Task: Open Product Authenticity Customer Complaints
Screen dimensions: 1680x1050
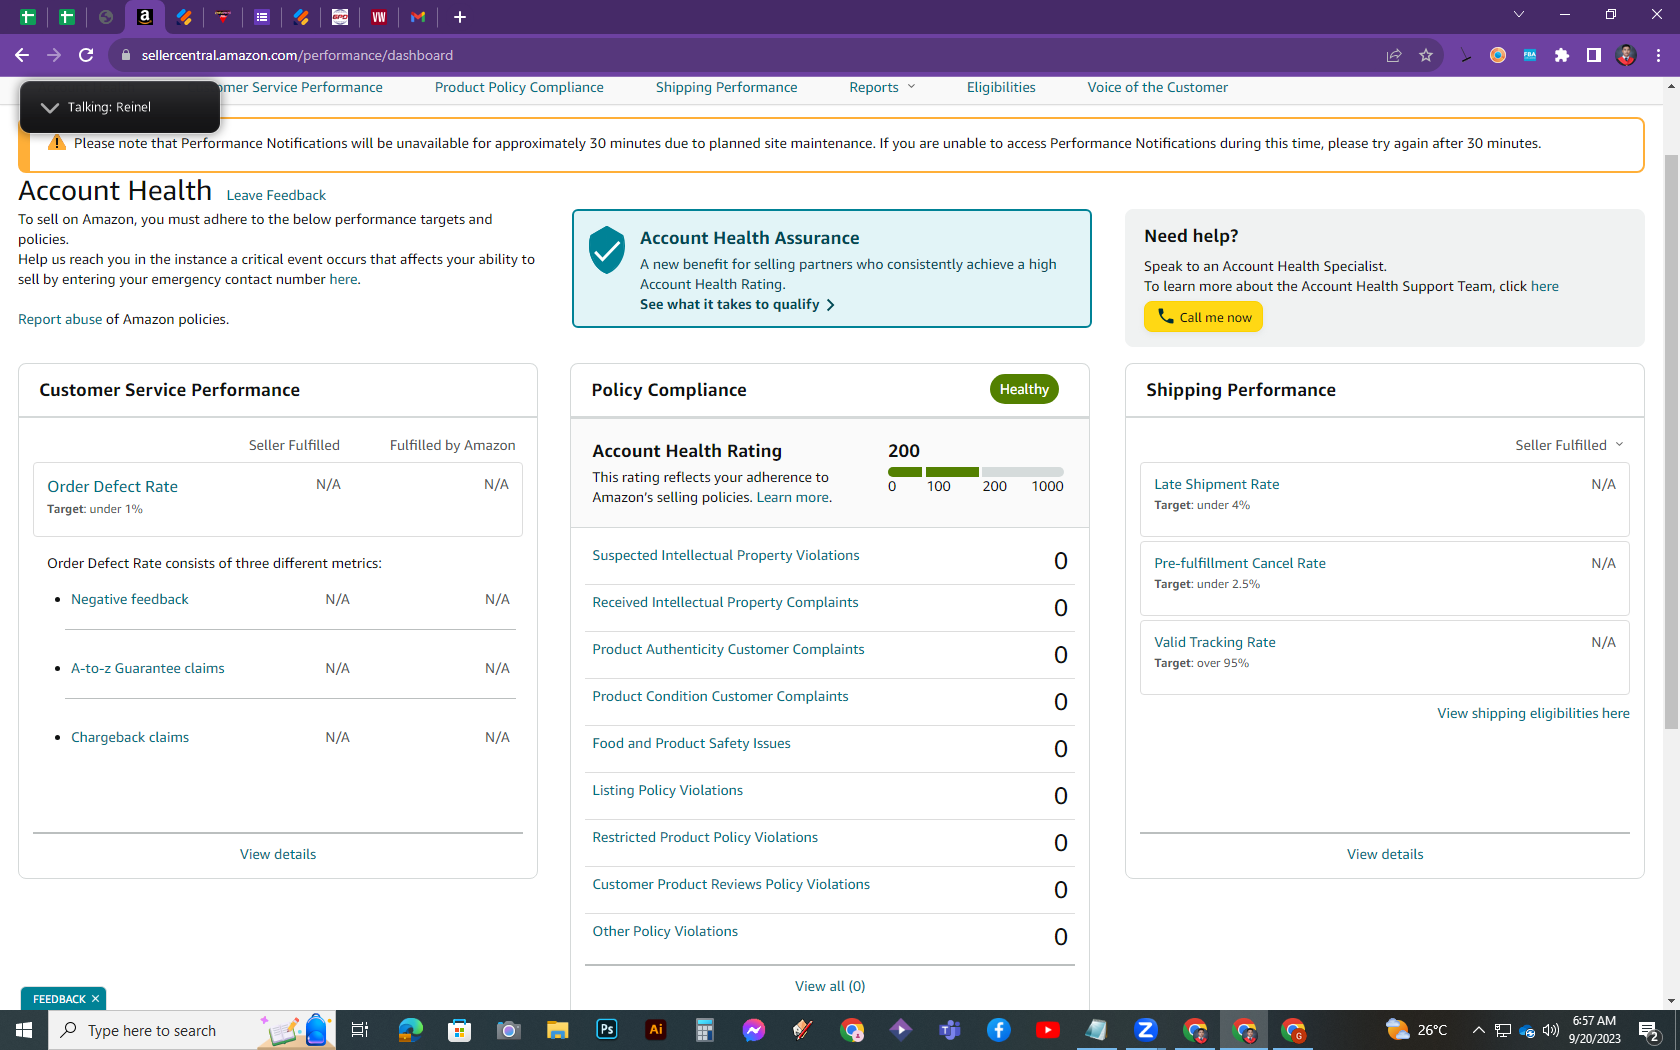Action: coord(728,649)
